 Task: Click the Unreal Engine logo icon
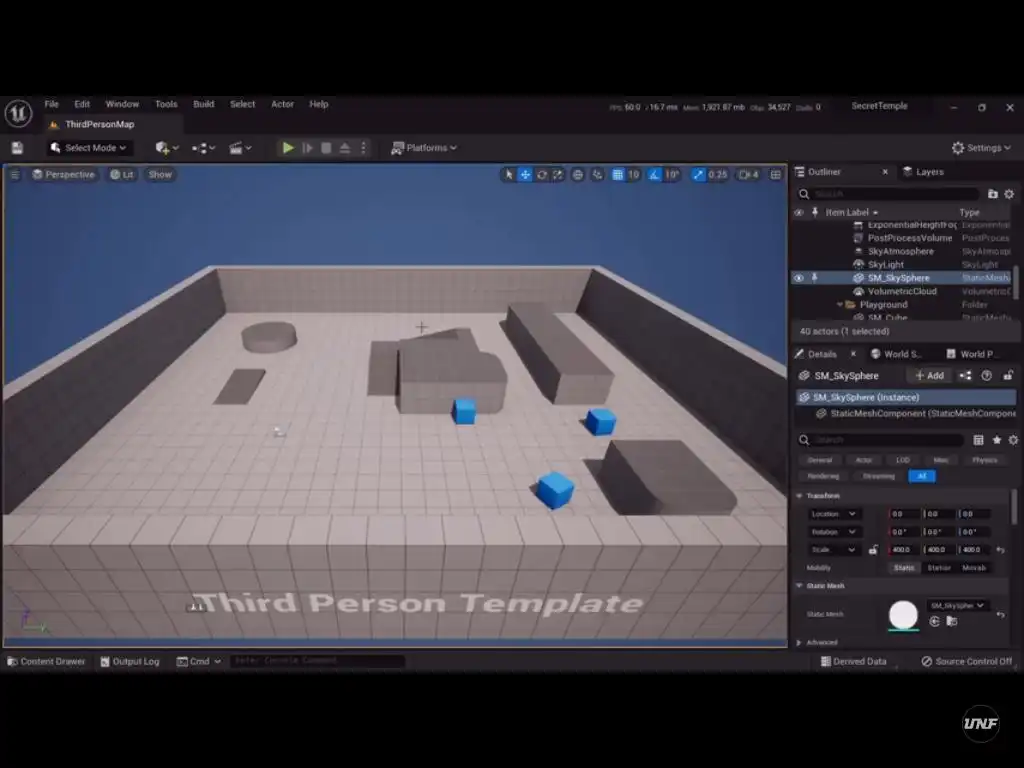click(x=18, y=114)
